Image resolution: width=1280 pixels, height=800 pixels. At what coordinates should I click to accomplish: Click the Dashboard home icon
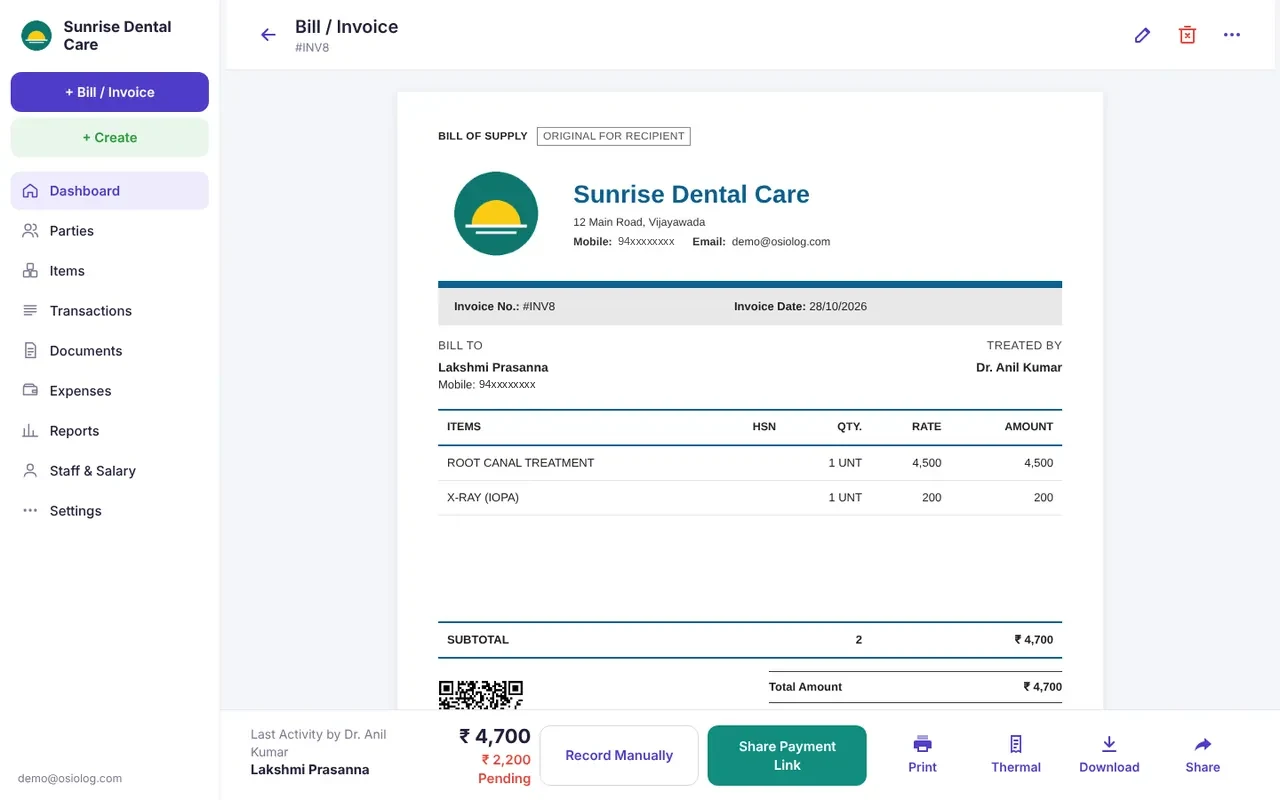point(30,191)
